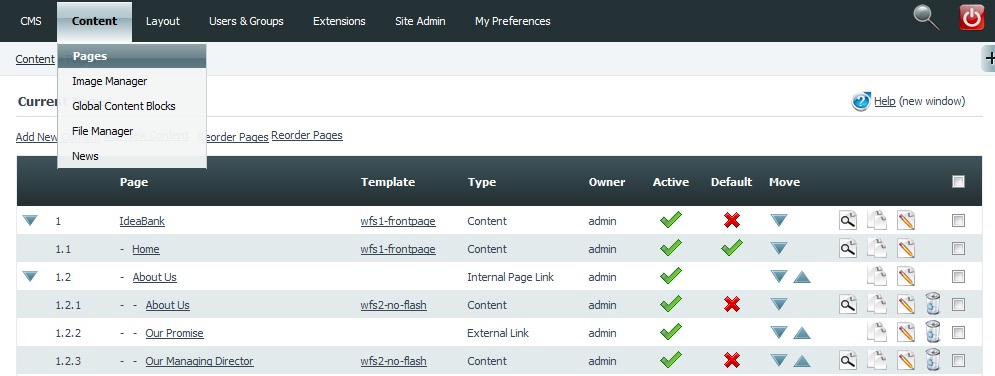The width and height of the screenshot is (995, 376).
Task: Open the Extensions menu
Action: coord(339,21)
